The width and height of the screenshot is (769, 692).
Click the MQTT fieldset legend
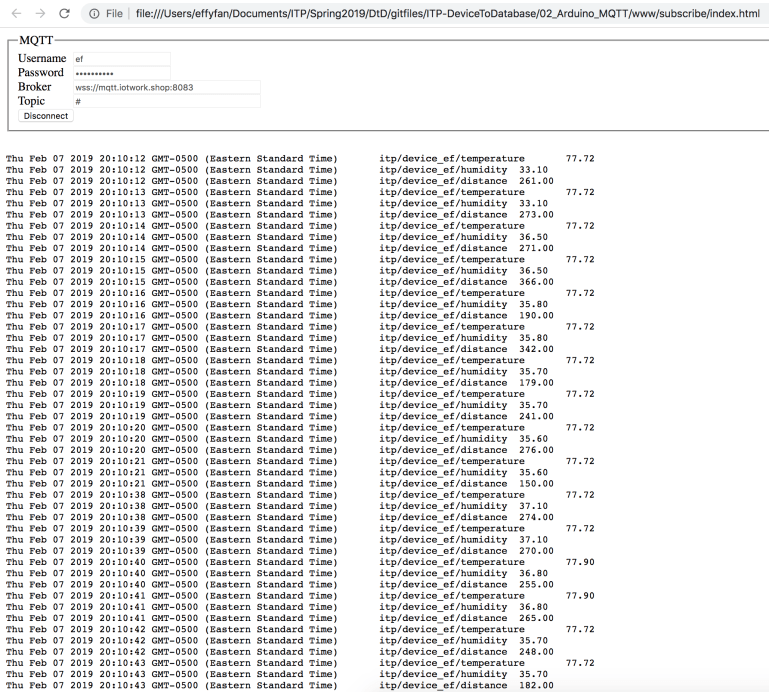tap(36, 40)
